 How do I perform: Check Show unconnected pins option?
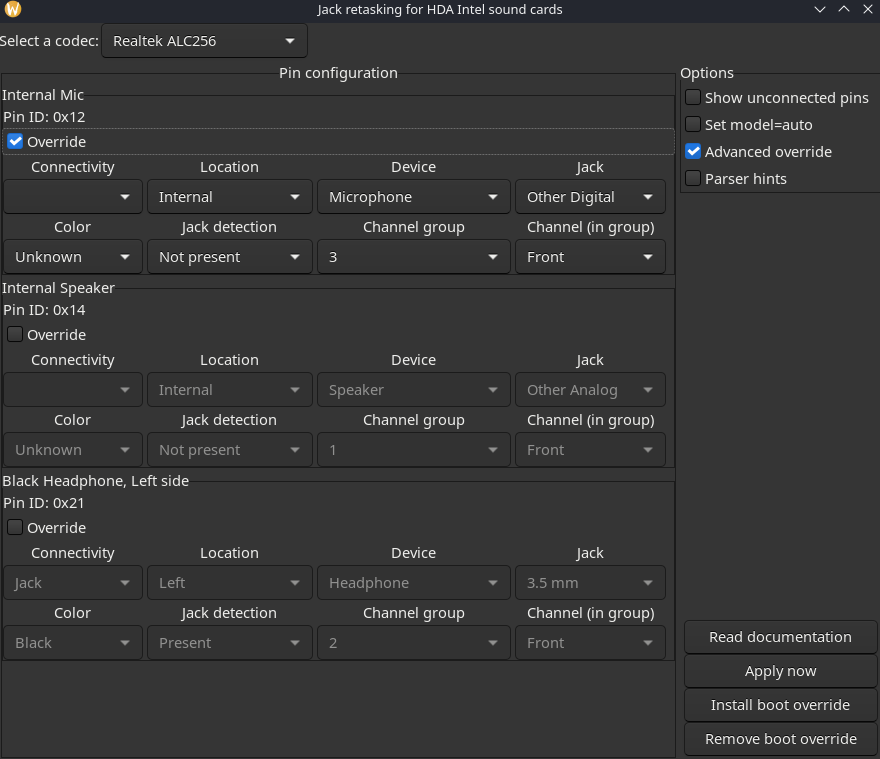click(693, 98)
